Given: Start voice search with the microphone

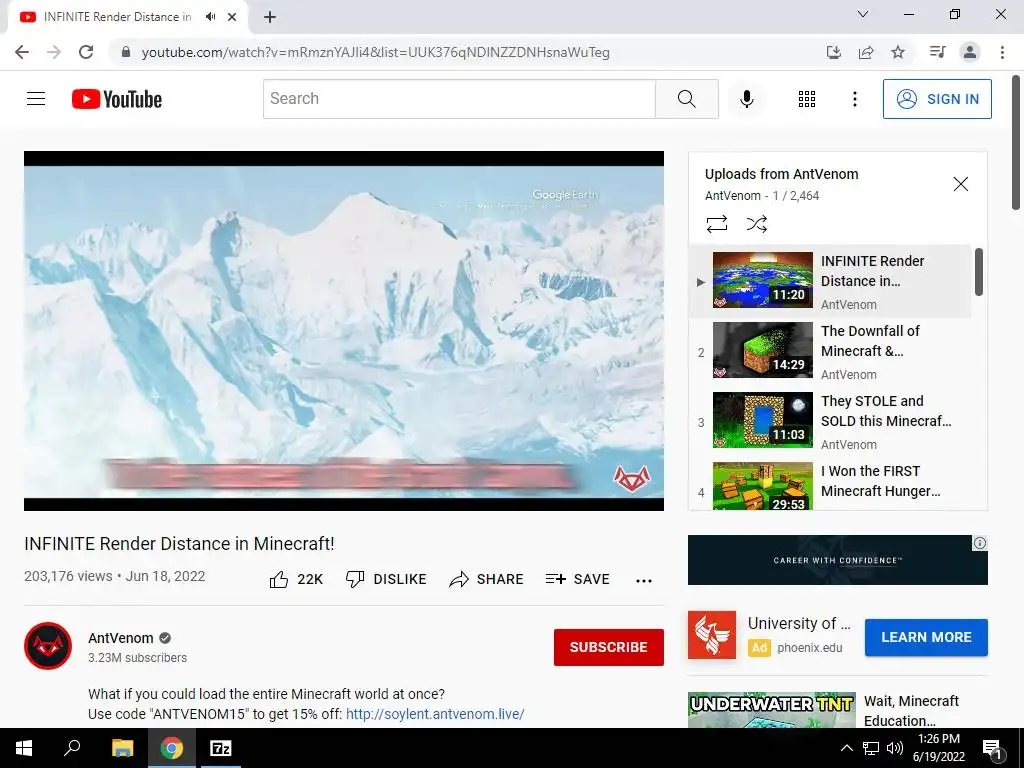Looking at the screenshot, I should click(x=746, y=99).
